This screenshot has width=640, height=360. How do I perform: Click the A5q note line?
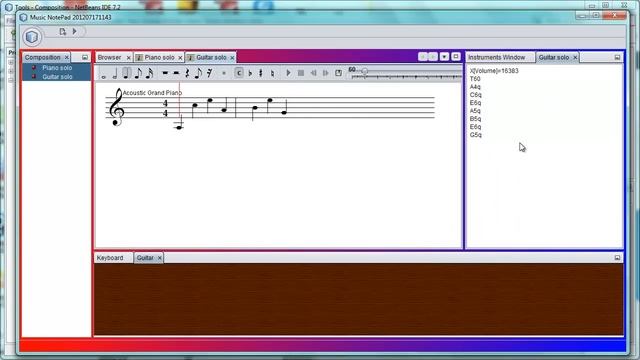click(475, 111)
